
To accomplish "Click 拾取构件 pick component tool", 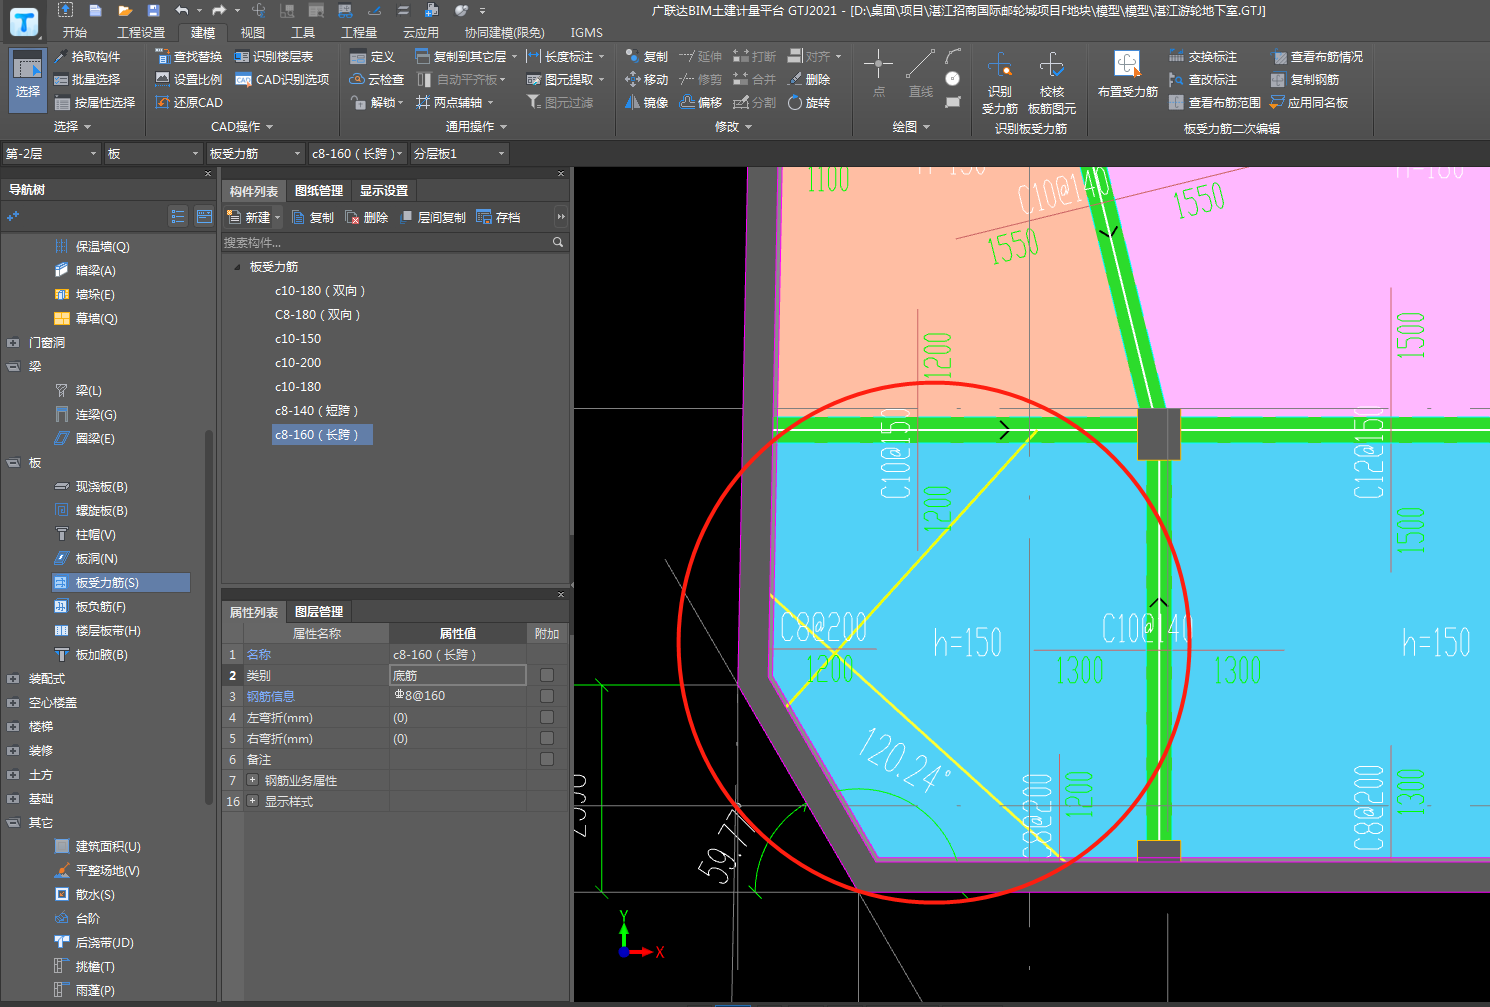I will coord(87,57).
